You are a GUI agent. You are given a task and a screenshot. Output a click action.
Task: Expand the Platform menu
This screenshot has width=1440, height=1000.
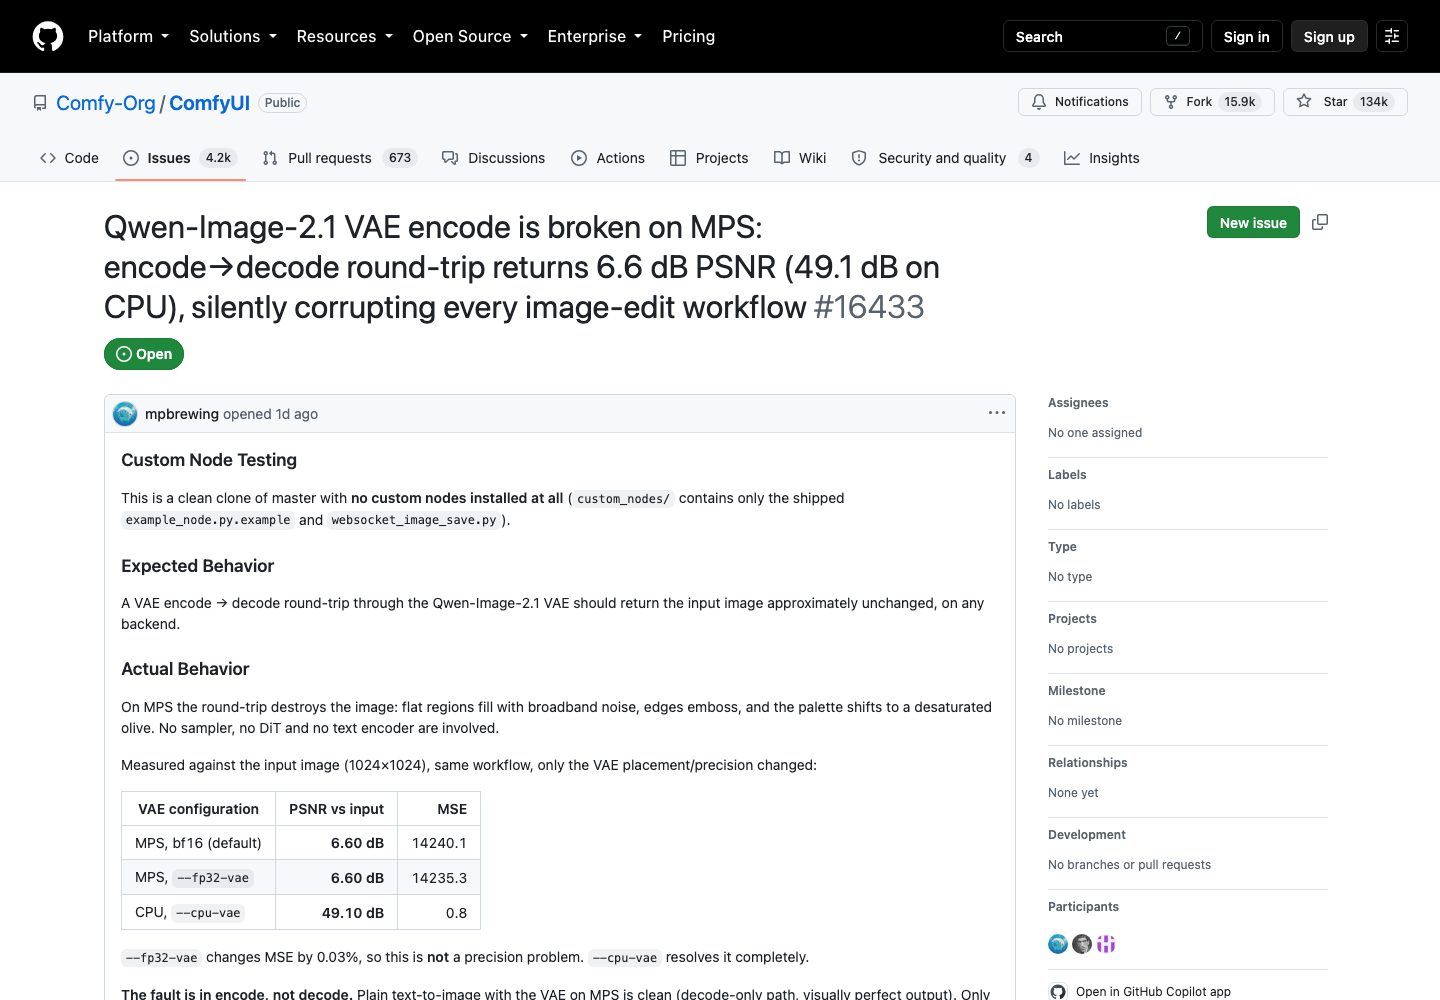tap(128, 36)
